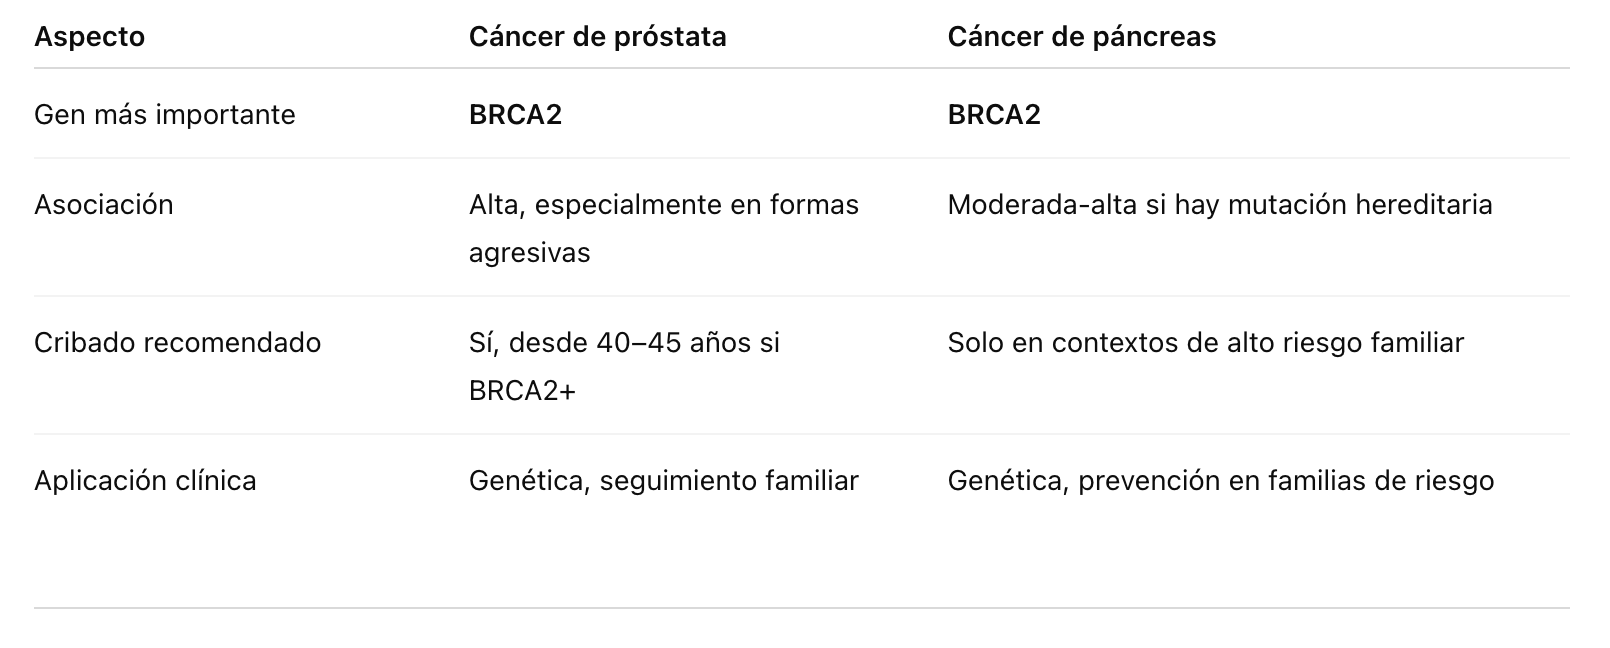1610x648 pixels.
Task: Click "Alta, especialmente en formas" text
Action: coord(663,205)
